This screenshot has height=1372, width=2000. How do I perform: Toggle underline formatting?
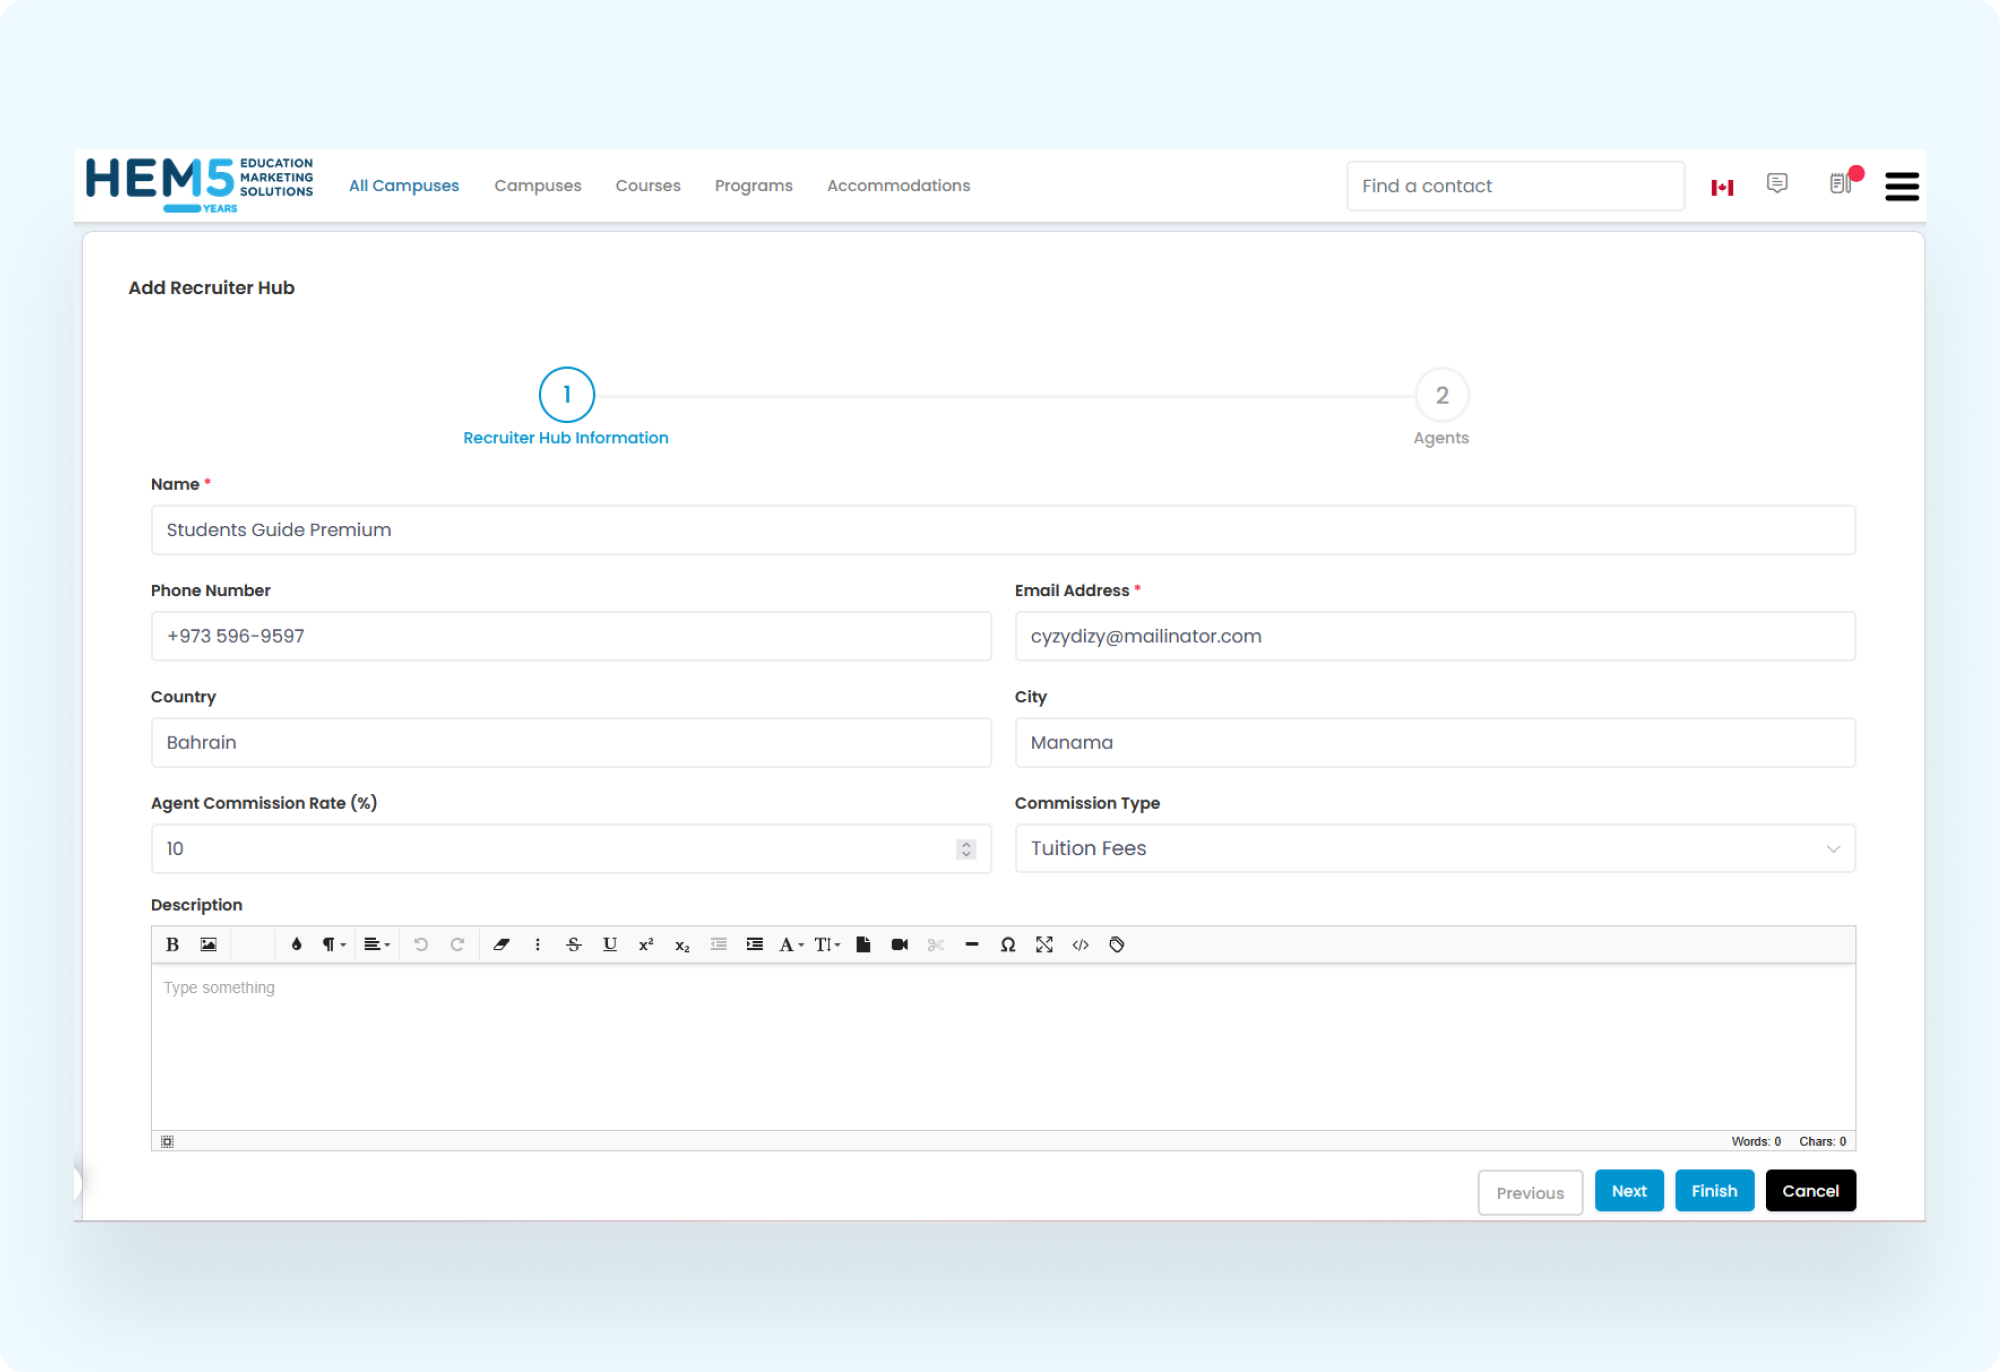[x=609, y=944]
